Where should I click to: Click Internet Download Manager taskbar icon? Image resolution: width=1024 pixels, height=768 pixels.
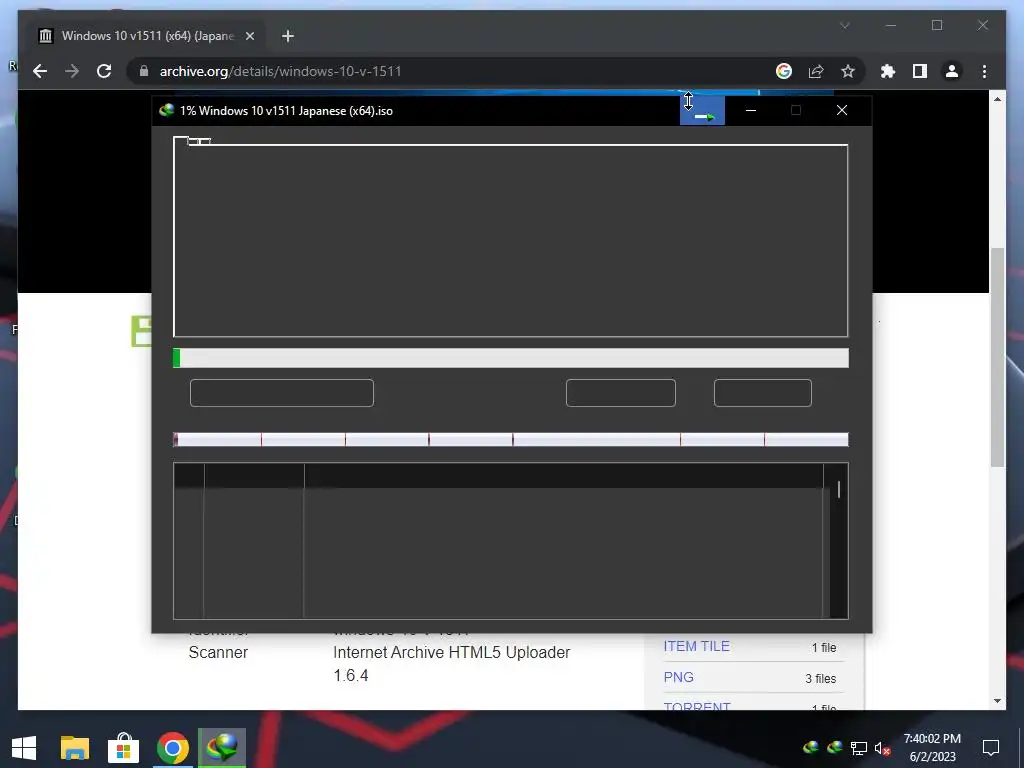click(222, 748)
